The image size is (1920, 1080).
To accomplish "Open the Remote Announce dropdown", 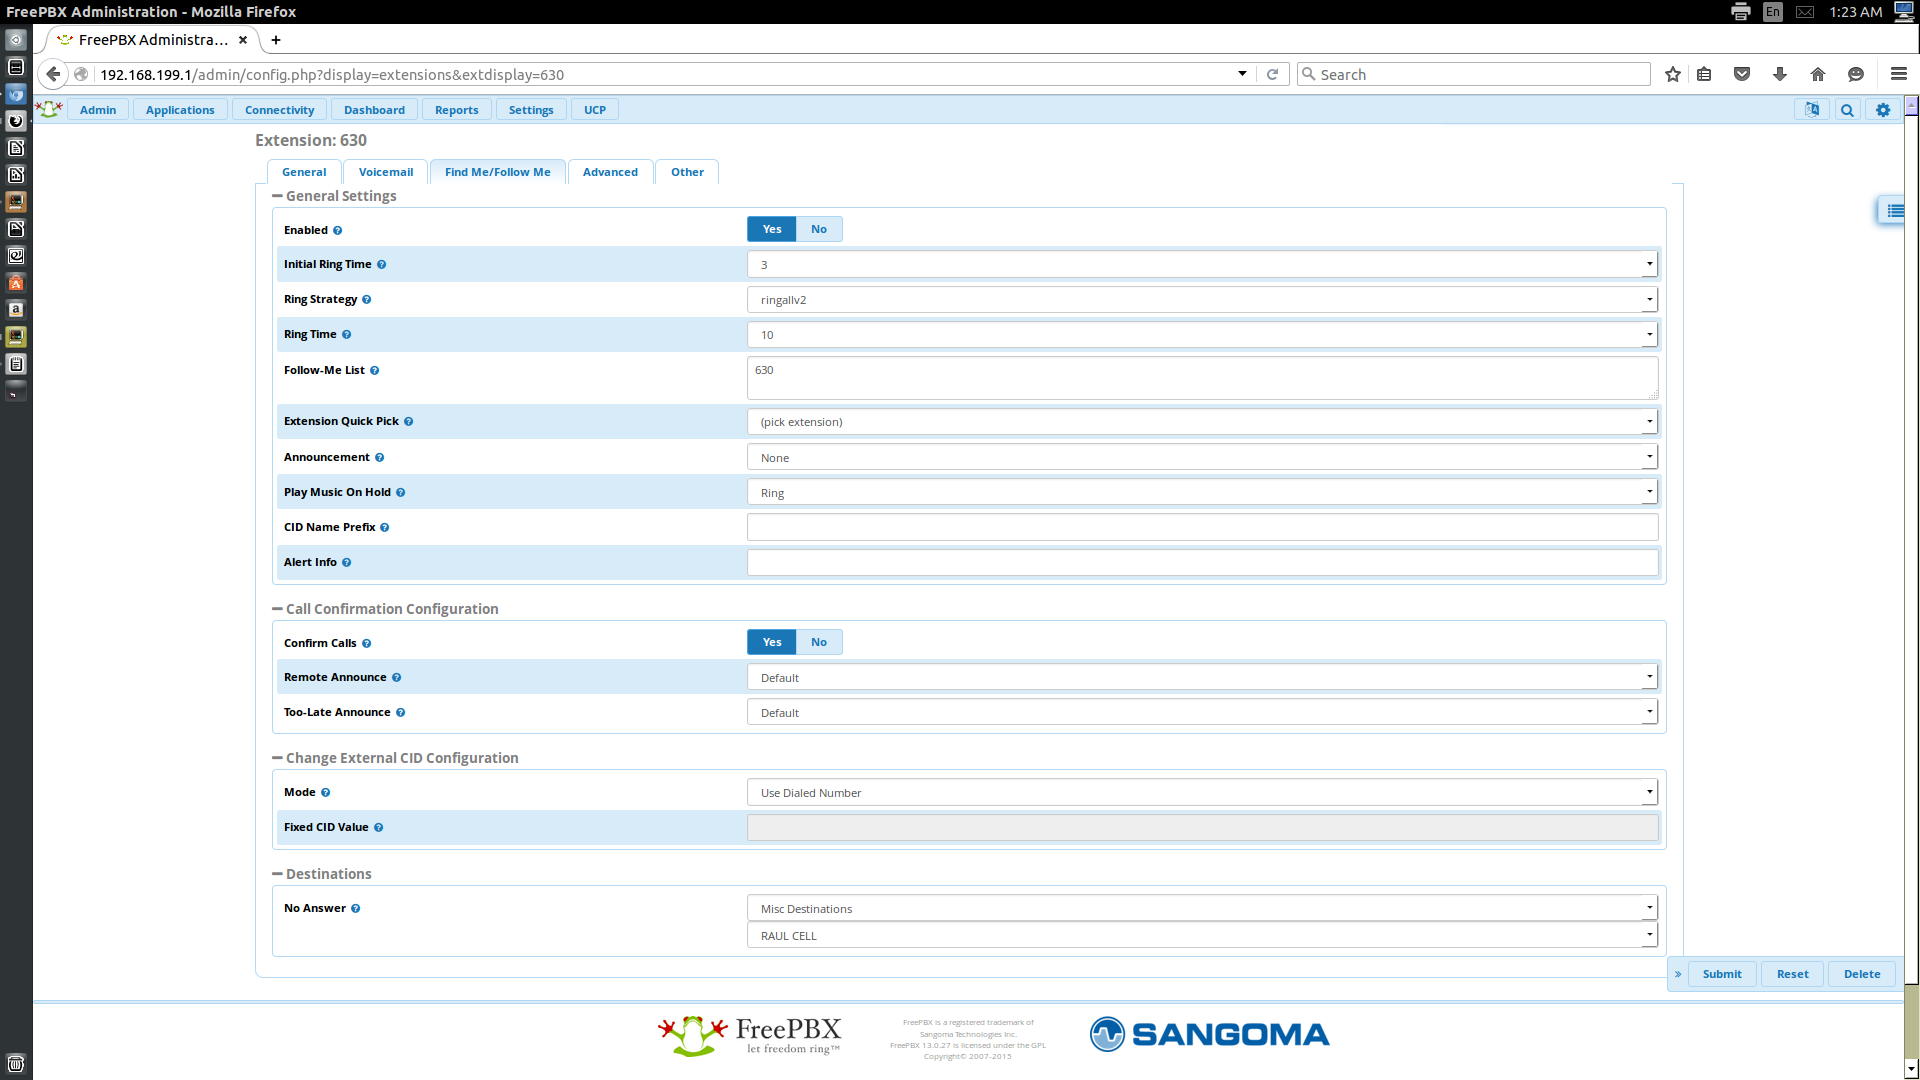I will click(1202, 678).
